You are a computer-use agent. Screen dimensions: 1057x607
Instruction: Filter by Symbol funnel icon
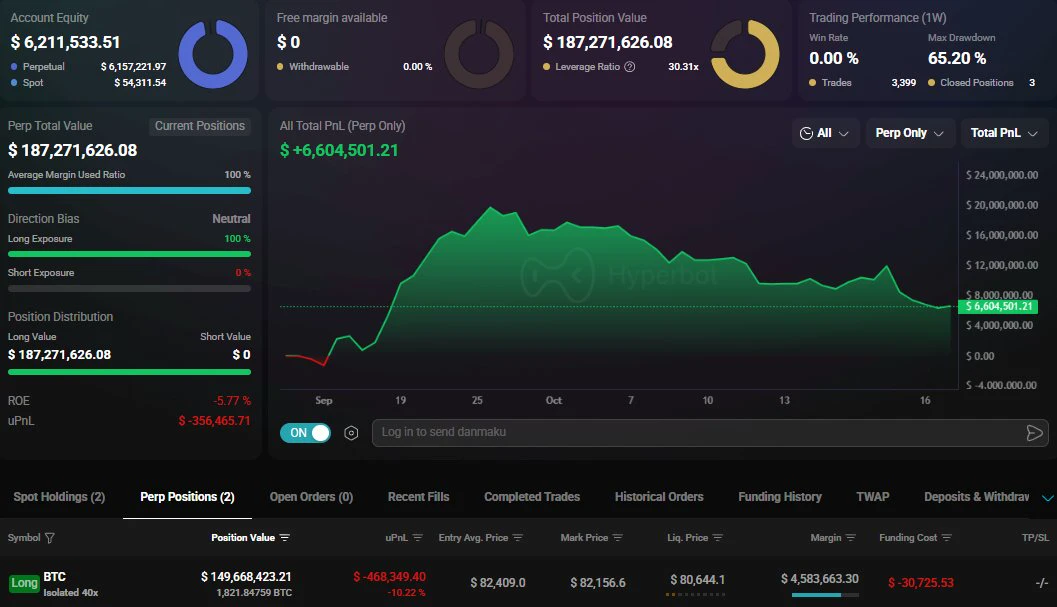pos(49,538)
